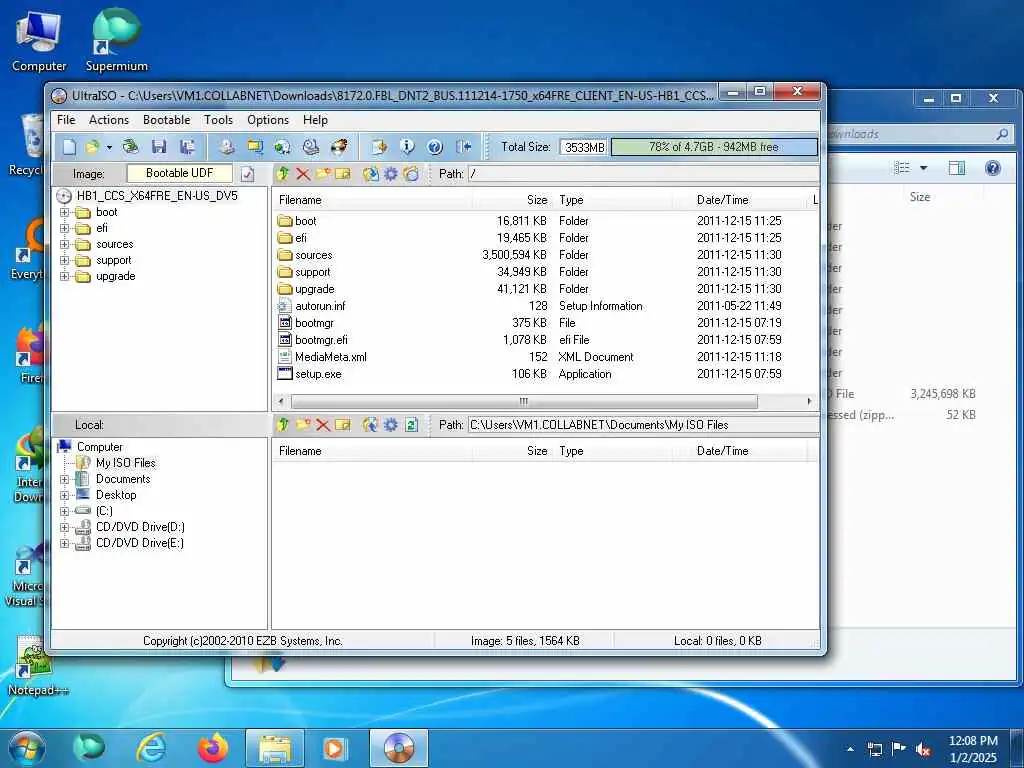Click the 78% of 4.7GB capacity bar

(714, 147)
